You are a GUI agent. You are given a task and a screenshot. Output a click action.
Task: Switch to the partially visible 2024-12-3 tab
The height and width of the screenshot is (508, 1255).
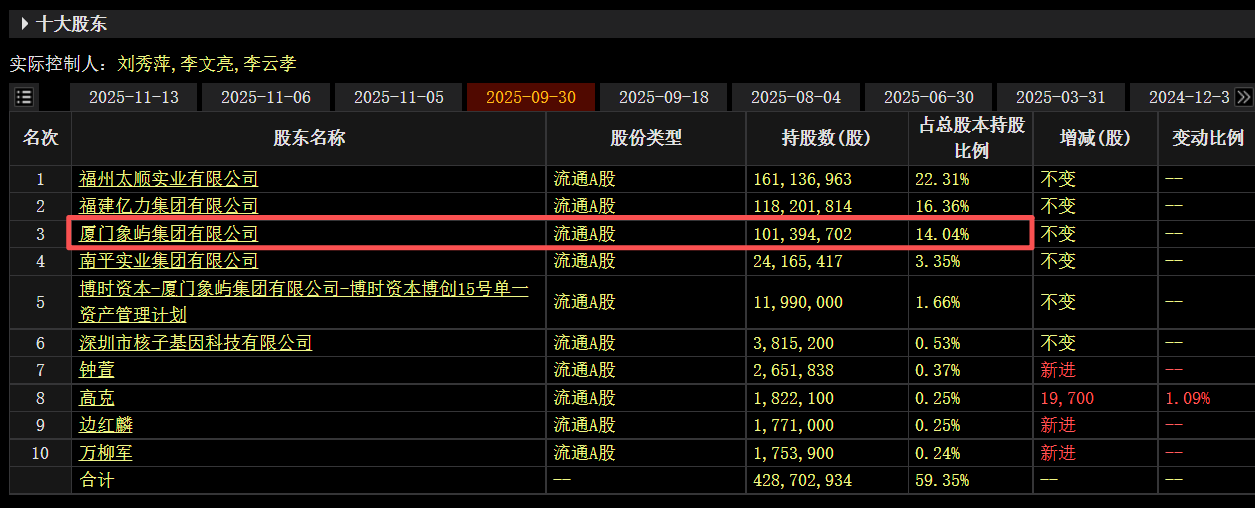coord(1183,97)
